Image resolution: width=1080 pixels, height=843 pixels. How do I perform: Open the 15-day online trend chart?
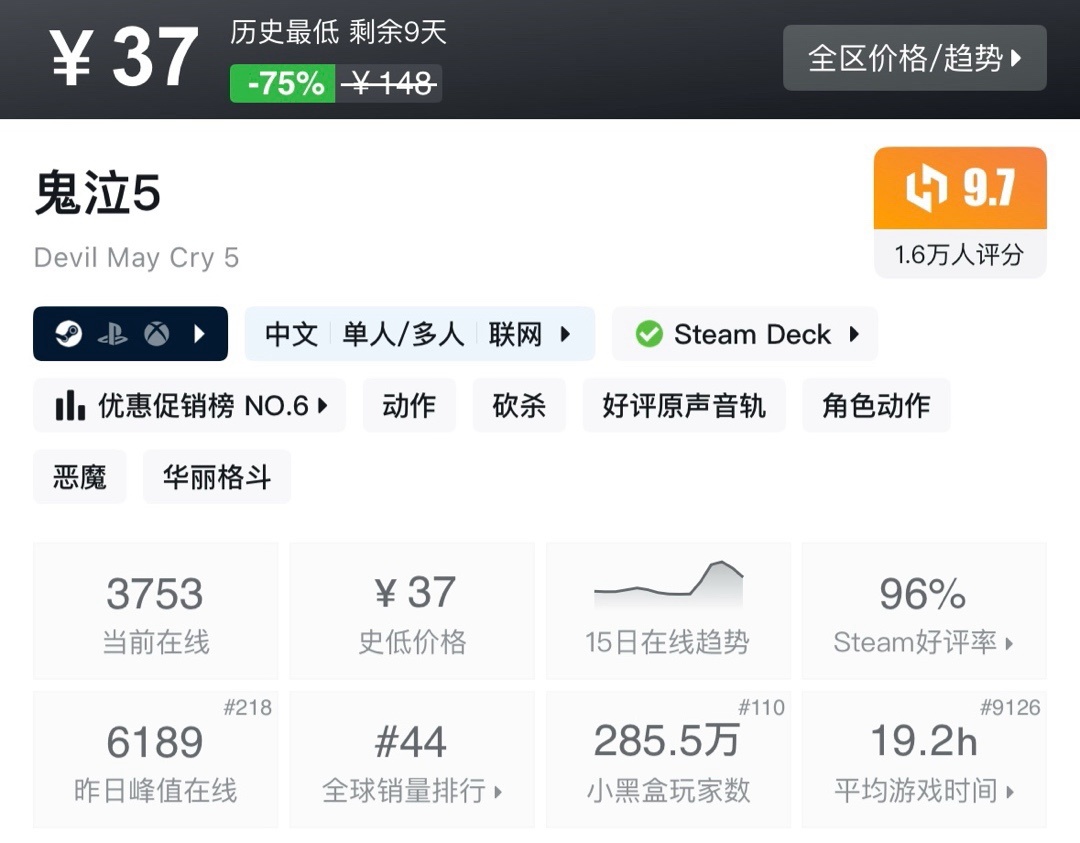coord(668,611)
